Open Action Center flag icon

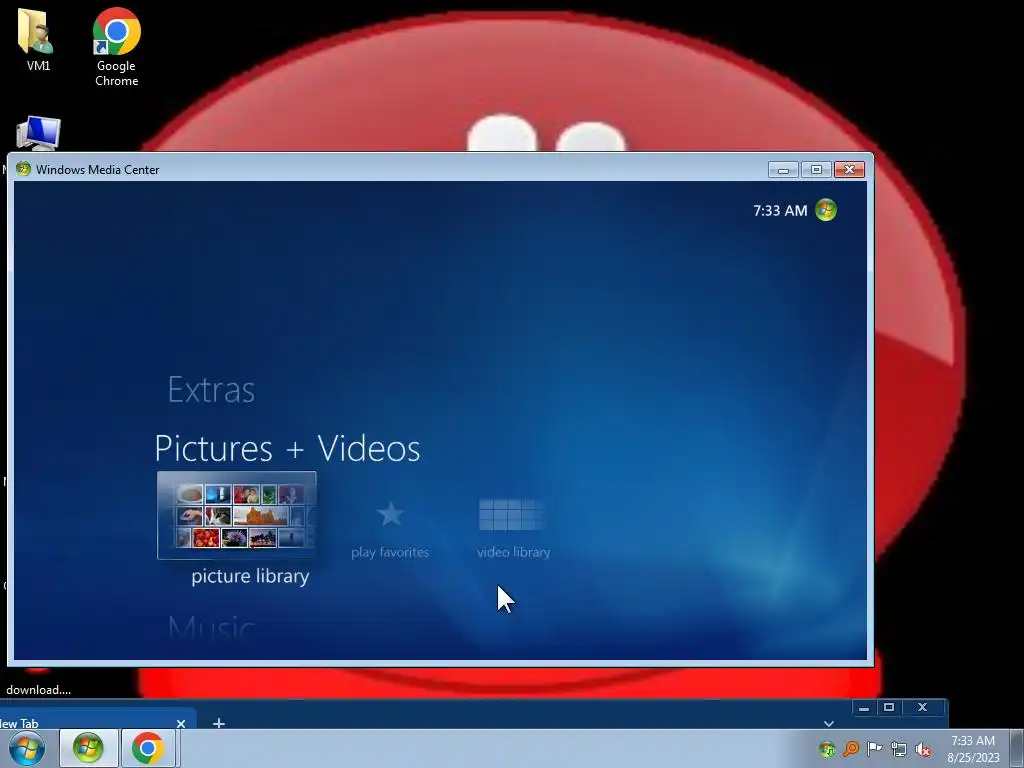tap(874, 749)
